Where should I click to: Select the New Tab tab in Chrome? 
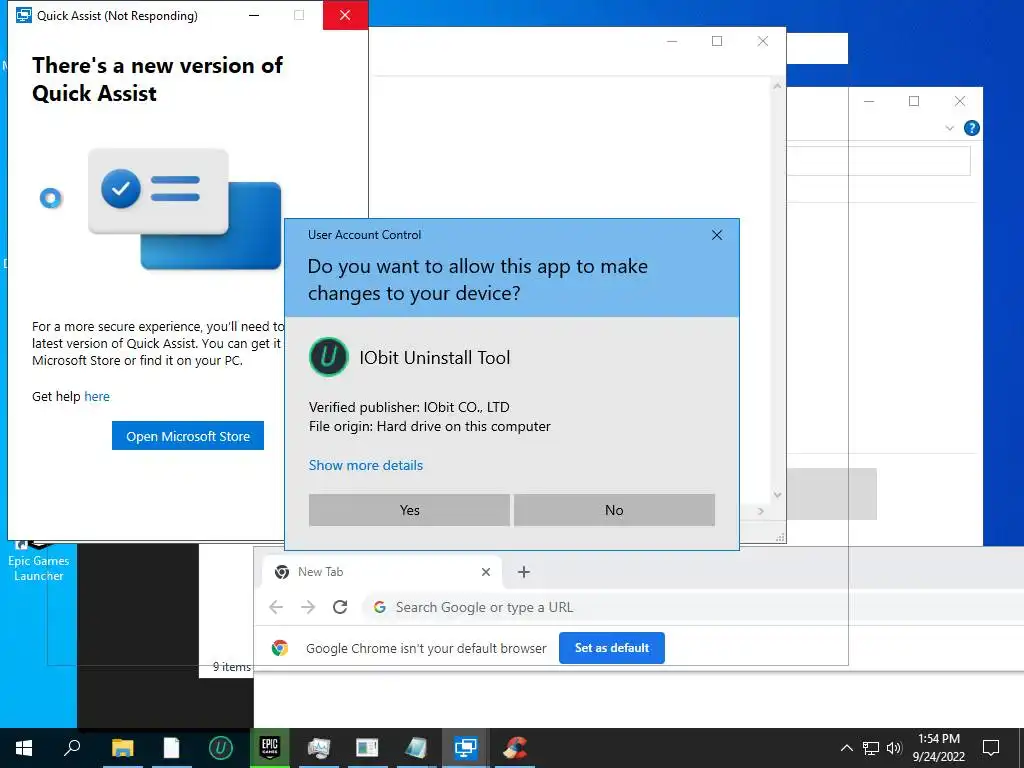pos(382,572)
